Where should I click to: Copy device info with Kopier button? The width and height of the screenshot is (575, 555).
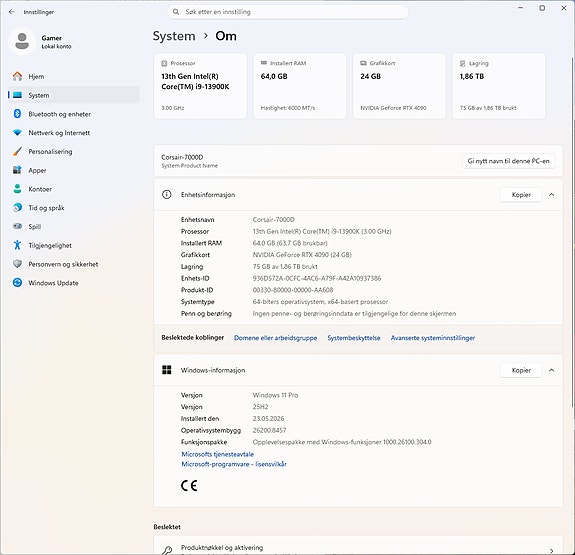(x=521, y=195)
